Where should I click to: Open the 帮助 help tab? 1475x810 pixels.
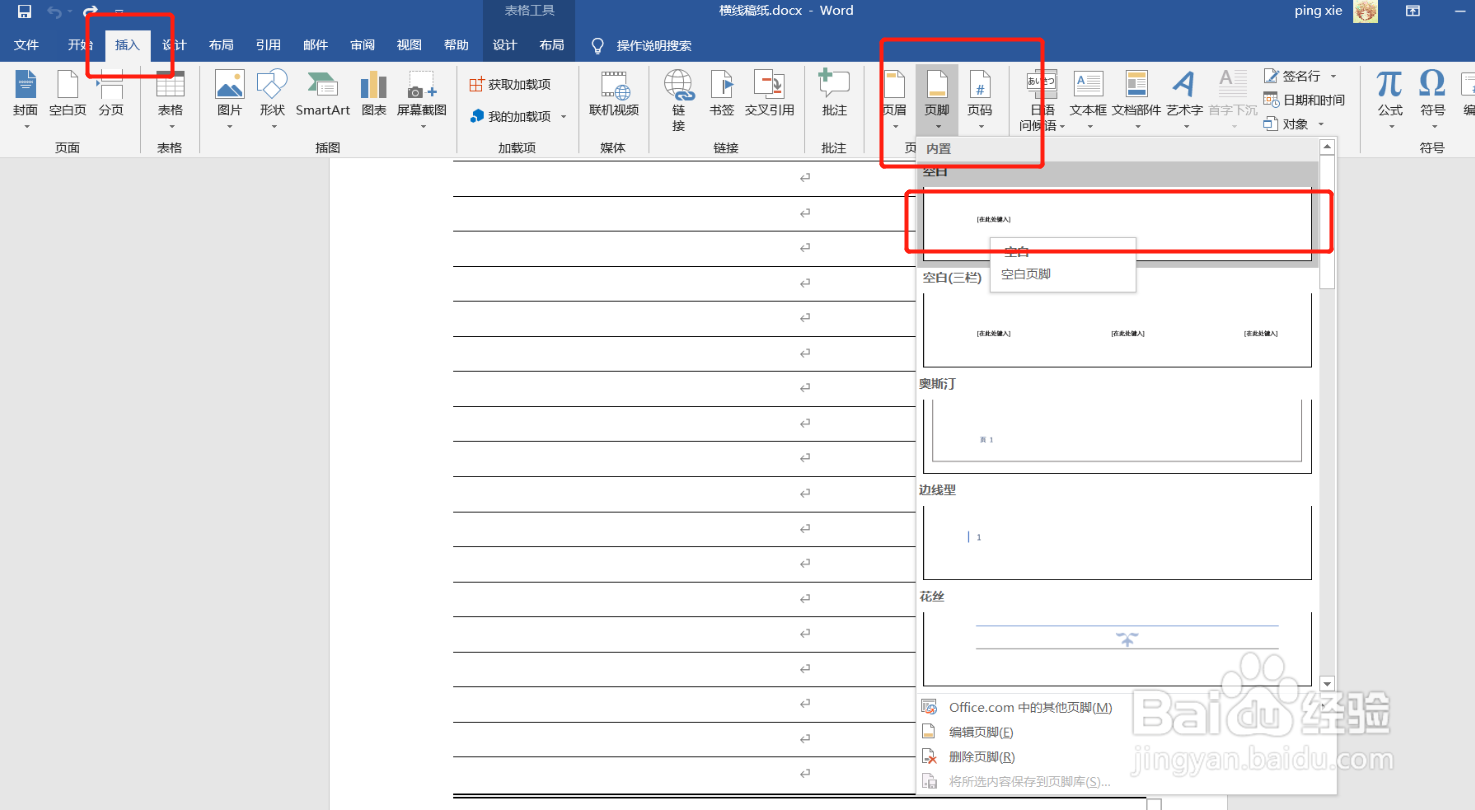point(456,45)
